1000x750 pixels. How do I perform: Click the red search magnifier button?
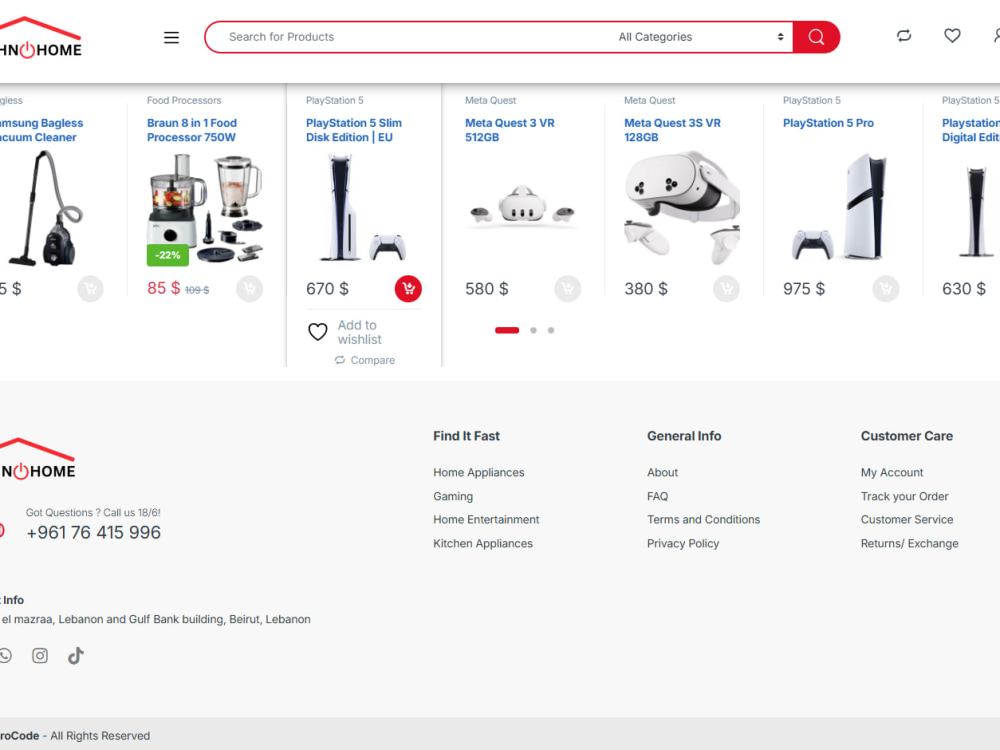tap(816, 37)
